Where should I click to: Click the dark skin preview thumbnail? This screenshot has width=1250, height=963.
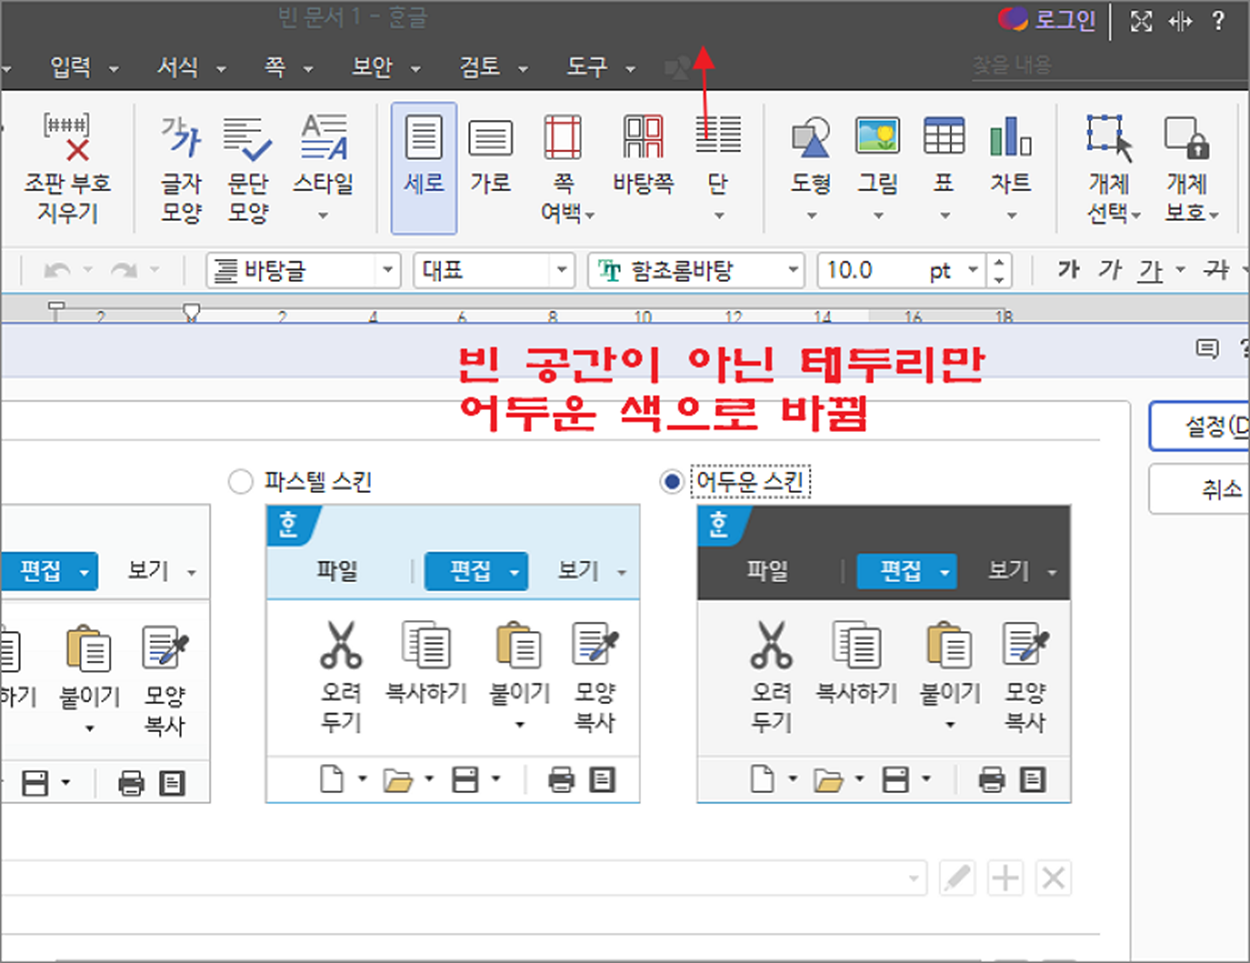point(884,654)
